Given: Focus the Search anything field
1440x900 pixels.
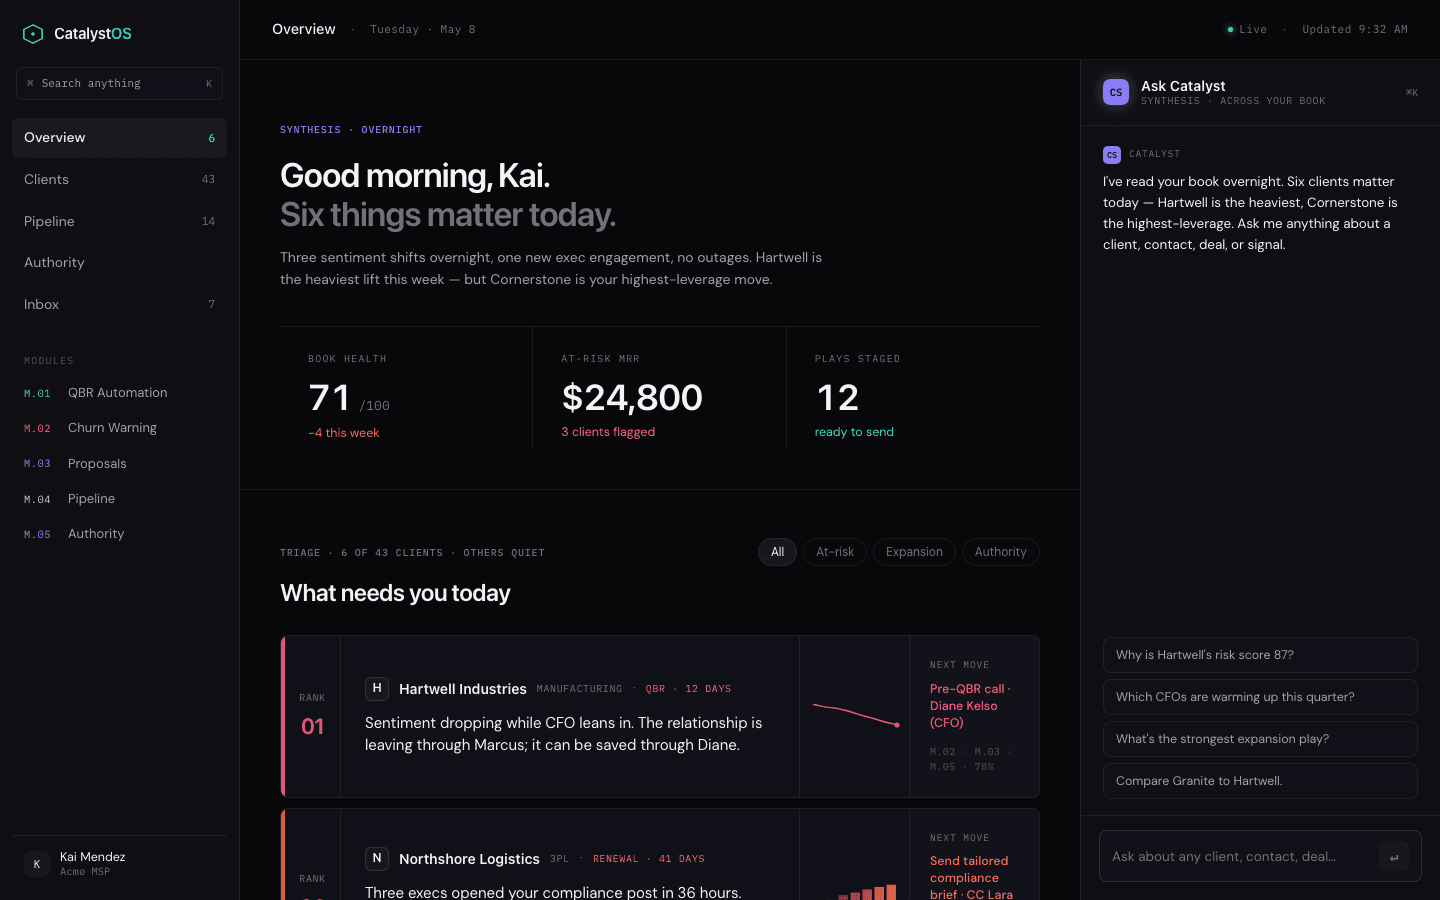Looking at the screenshot, I should point(119,84).
